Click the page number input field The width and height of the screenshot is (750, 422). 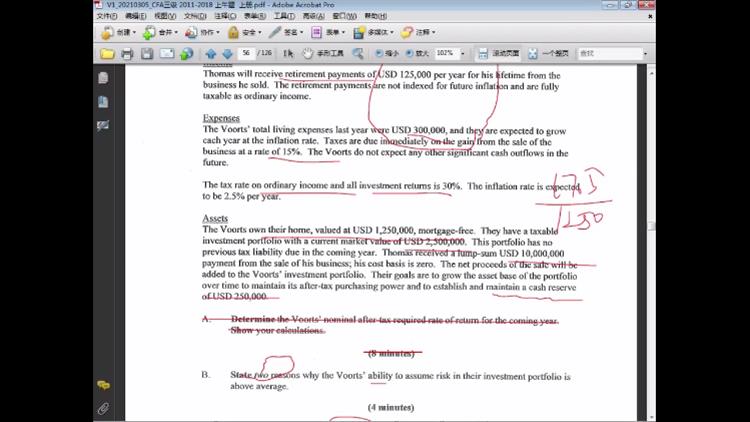tap(246, 53)
